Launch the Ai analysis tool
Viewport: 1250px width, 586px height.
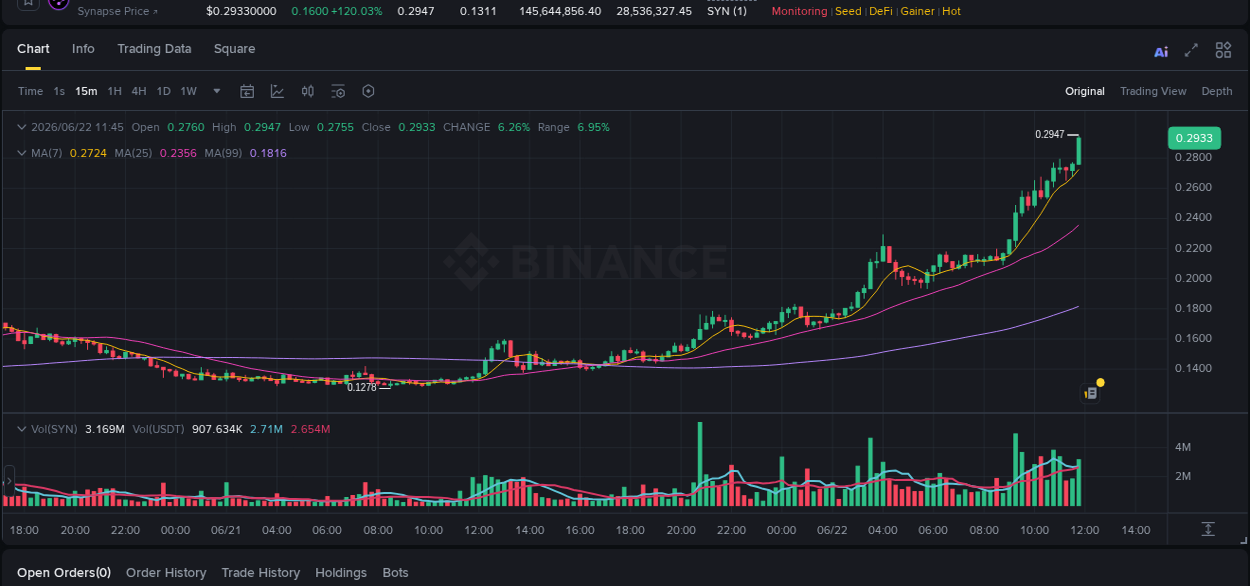(1161, 51)
